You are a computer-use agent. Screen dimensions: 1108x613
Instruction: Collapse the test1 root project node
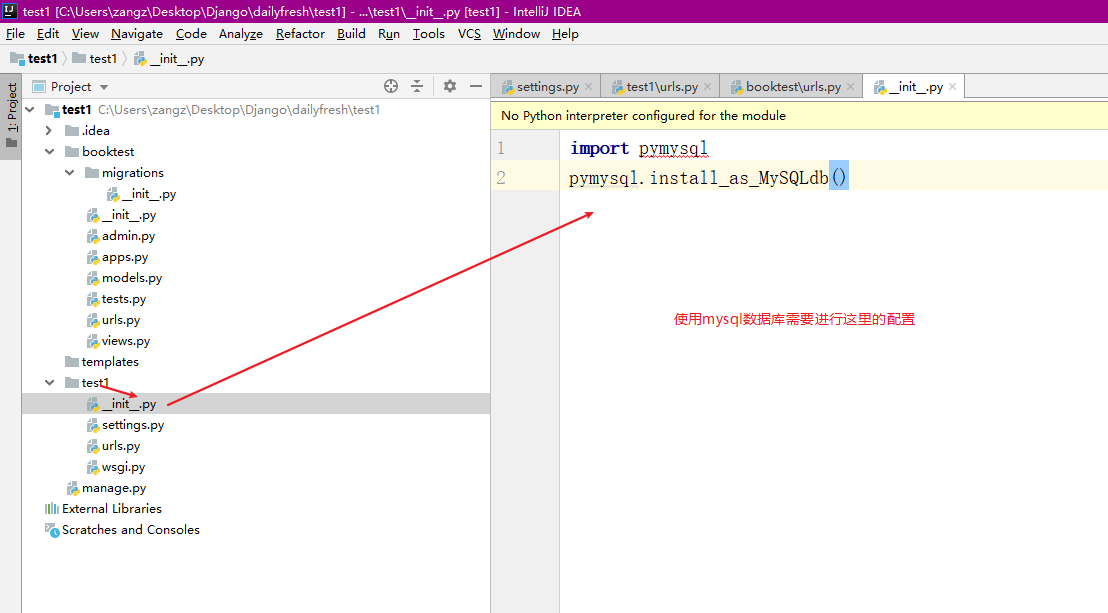click(x=30, y=110)
